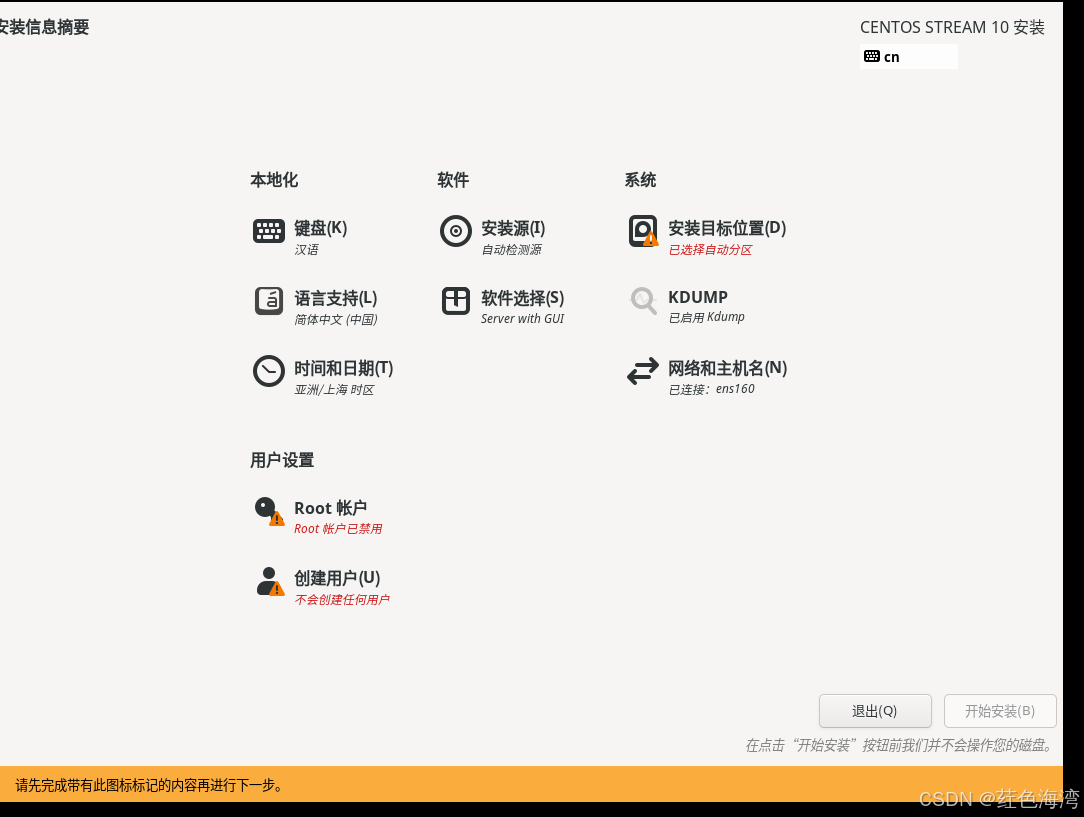Open the disk icon for 安装目标位置
Viewport: 1084px width, 817px height.
[643, 231]
